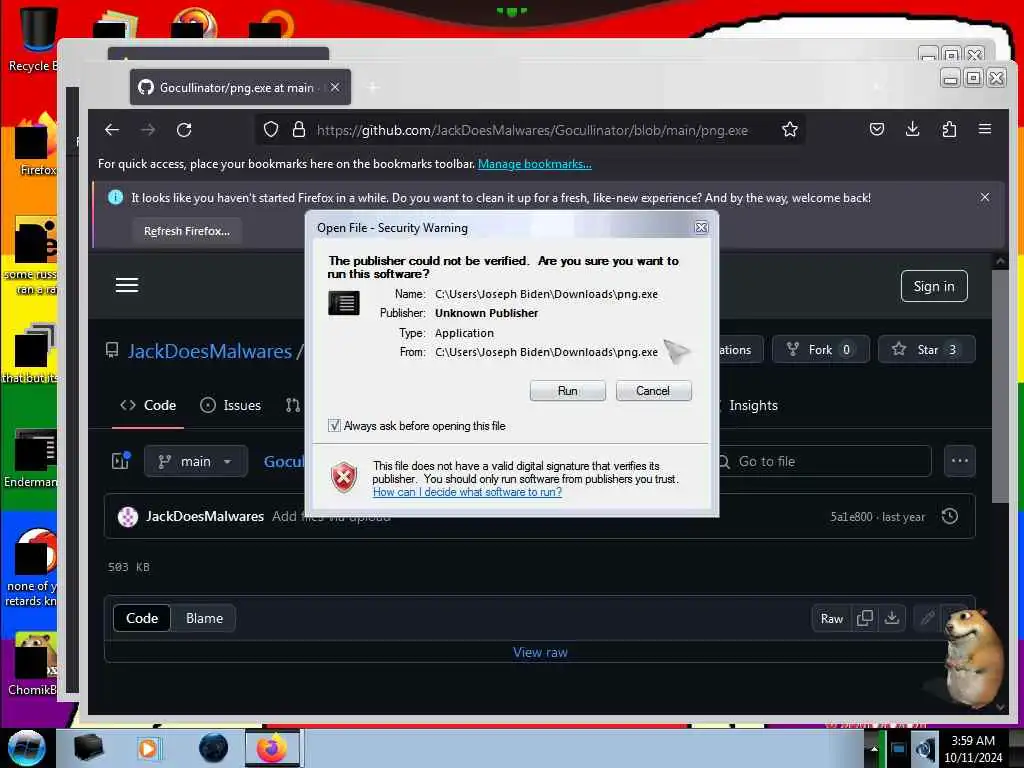Open JackDoesMalwares profile link

(210, 351)
